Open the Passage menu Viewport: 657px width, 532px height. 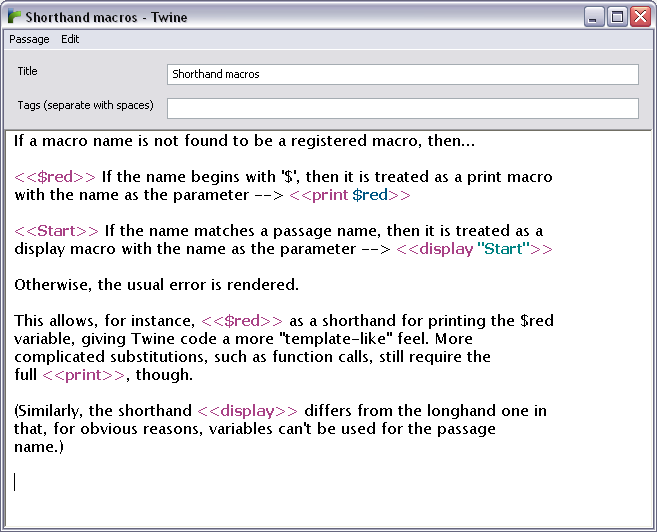click(29, 39)
